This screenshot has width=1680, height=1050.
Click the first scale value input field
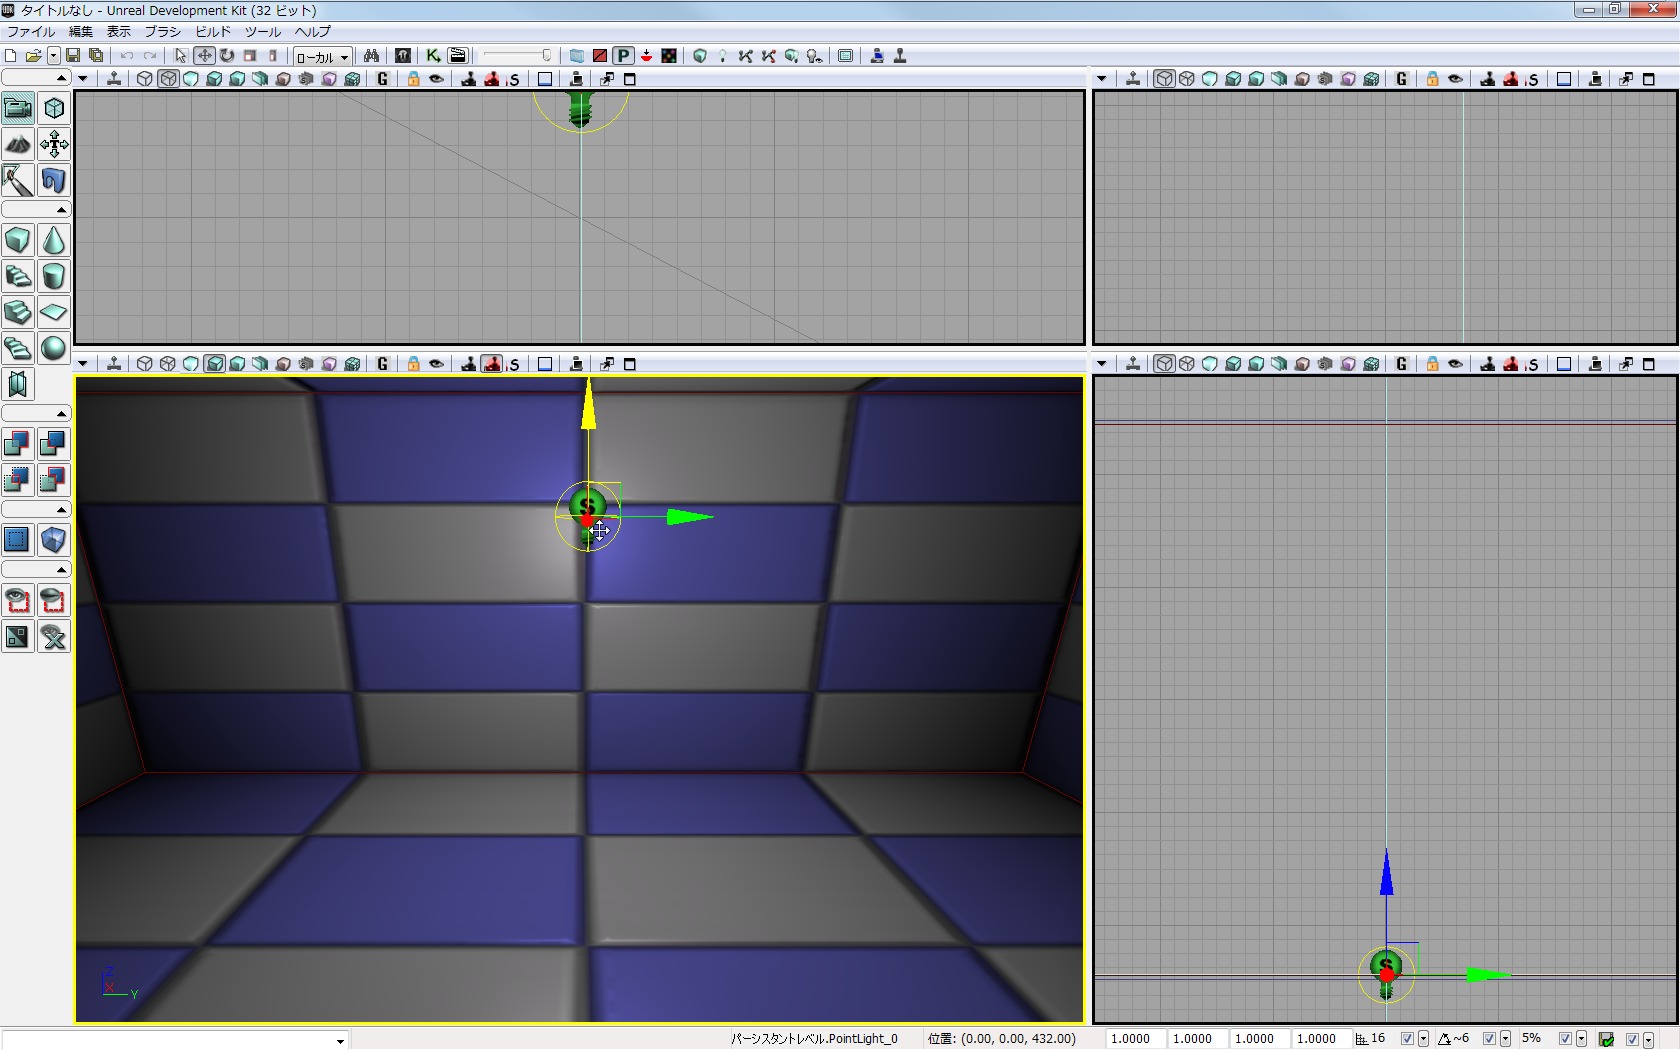pyautogui.click(x=1133, y=1039)
